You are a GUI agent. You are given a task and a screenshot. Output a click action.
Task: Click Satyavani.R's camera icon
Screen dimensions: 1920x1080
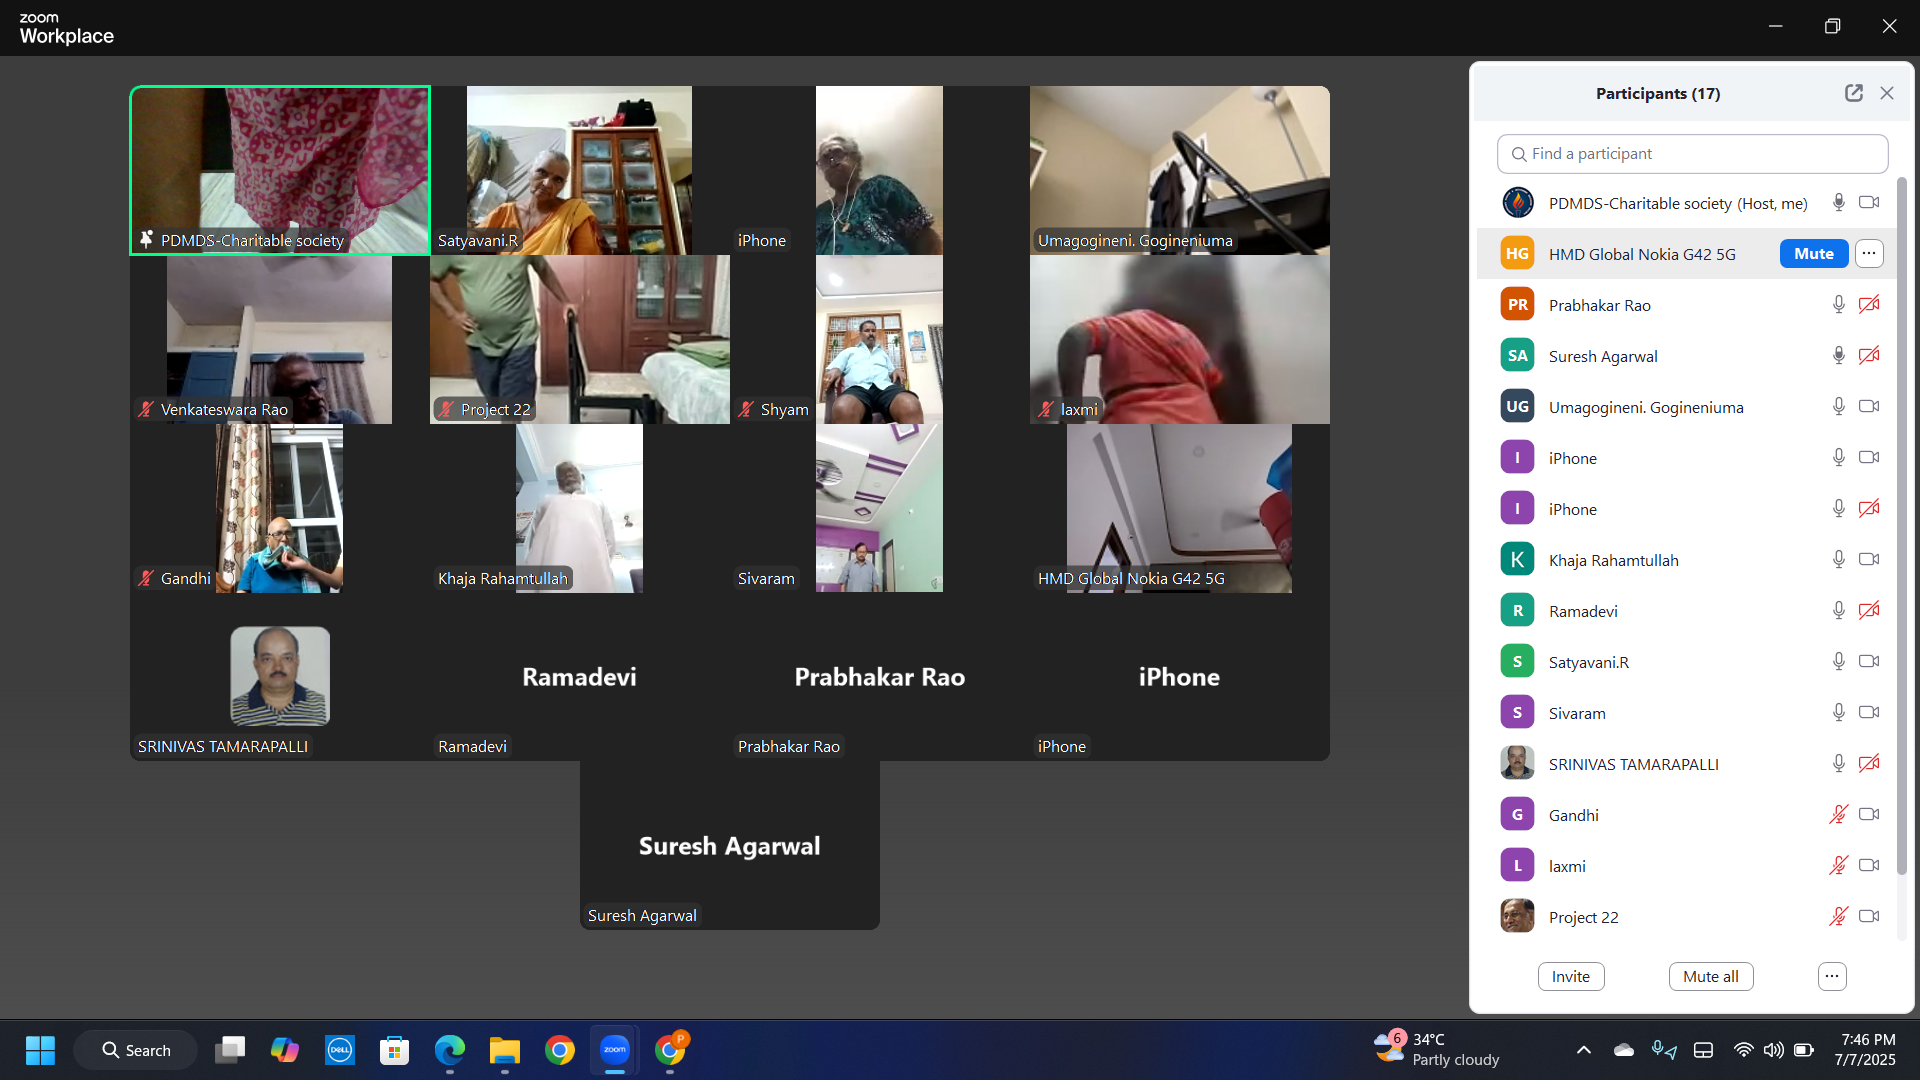click(1869, 662)
